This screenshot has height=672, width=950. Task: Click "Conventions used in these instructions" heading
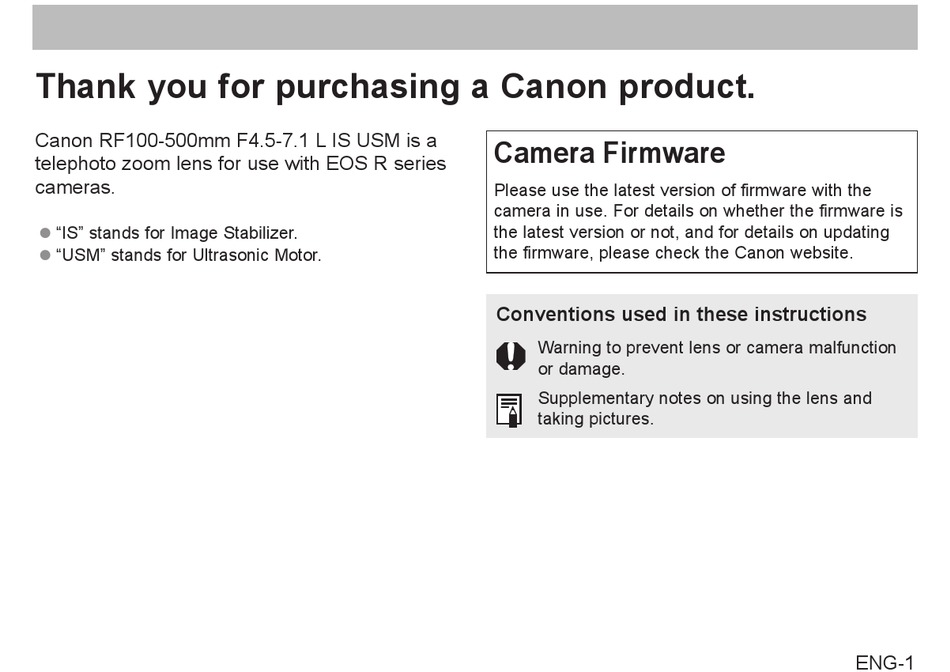tap(681, 314)
